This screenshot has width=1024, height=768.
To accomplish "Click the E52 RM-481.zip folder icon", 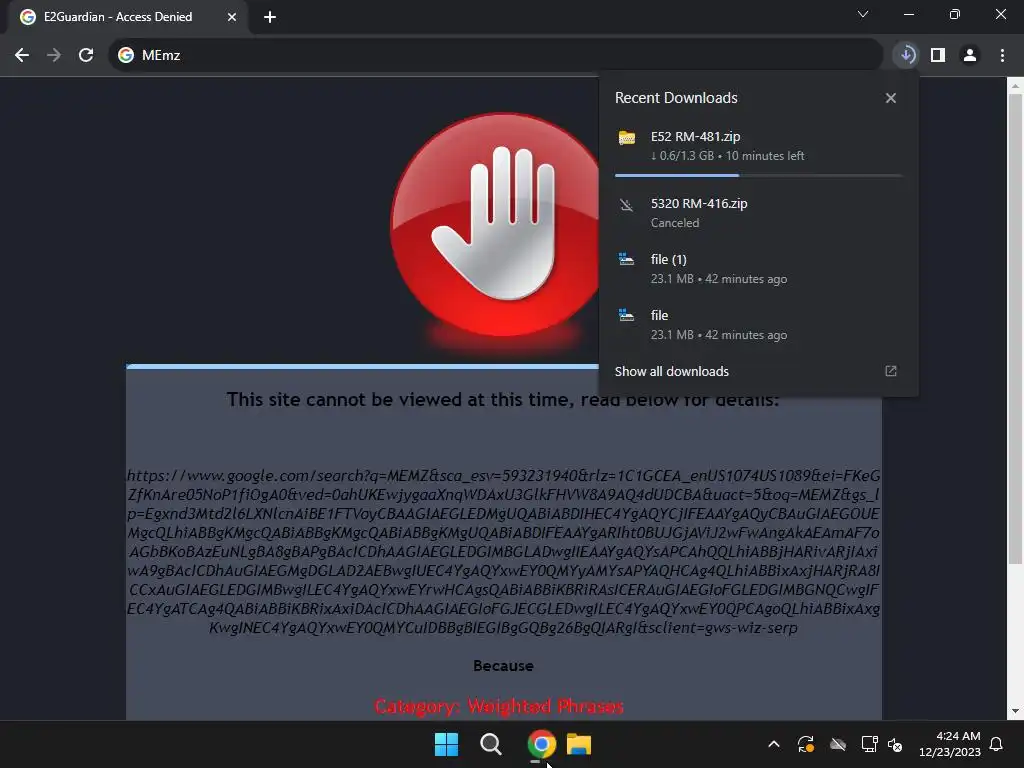I will (x=627, y=138).
